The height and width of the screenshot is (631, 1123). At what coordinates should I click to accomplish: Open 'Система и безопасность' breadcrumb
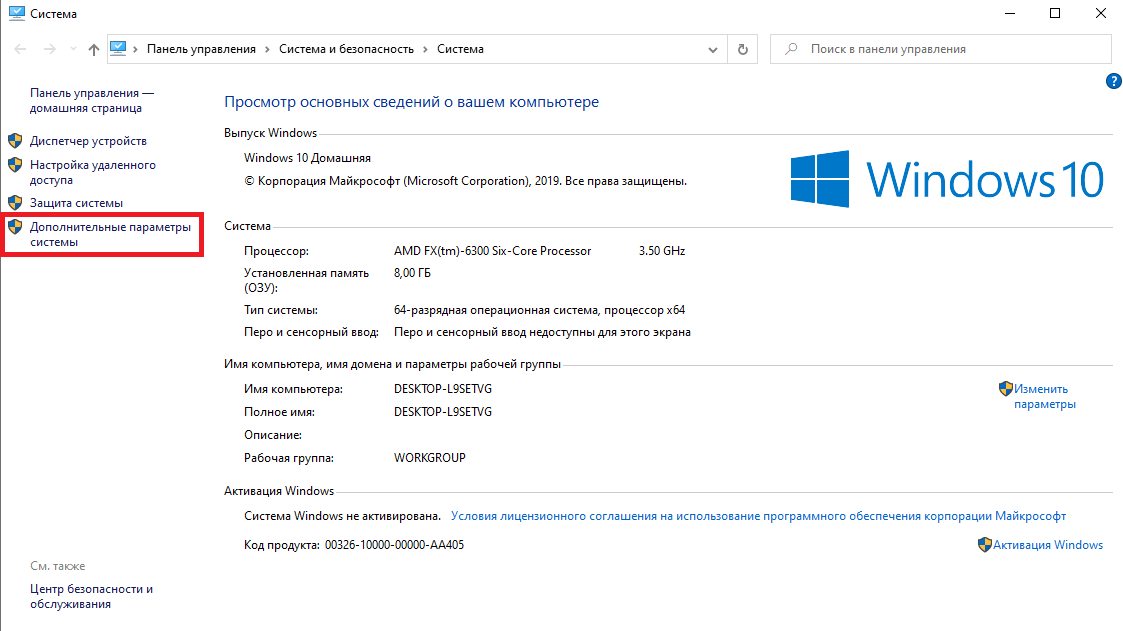coord(346,49)
